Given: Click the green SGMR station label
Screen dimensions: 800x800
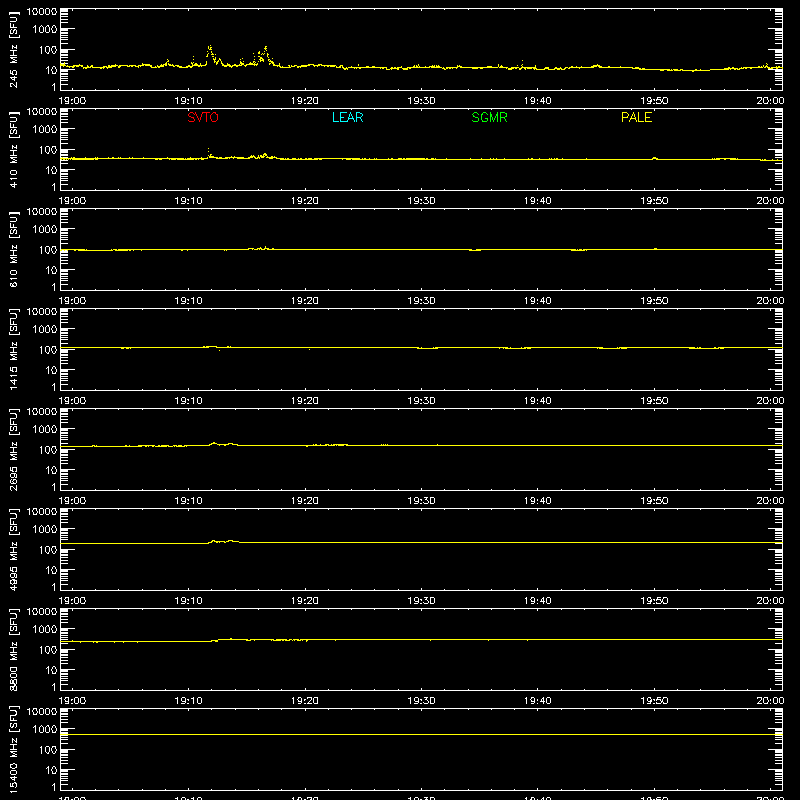Looking at the screenshot, I should [489, 117].
